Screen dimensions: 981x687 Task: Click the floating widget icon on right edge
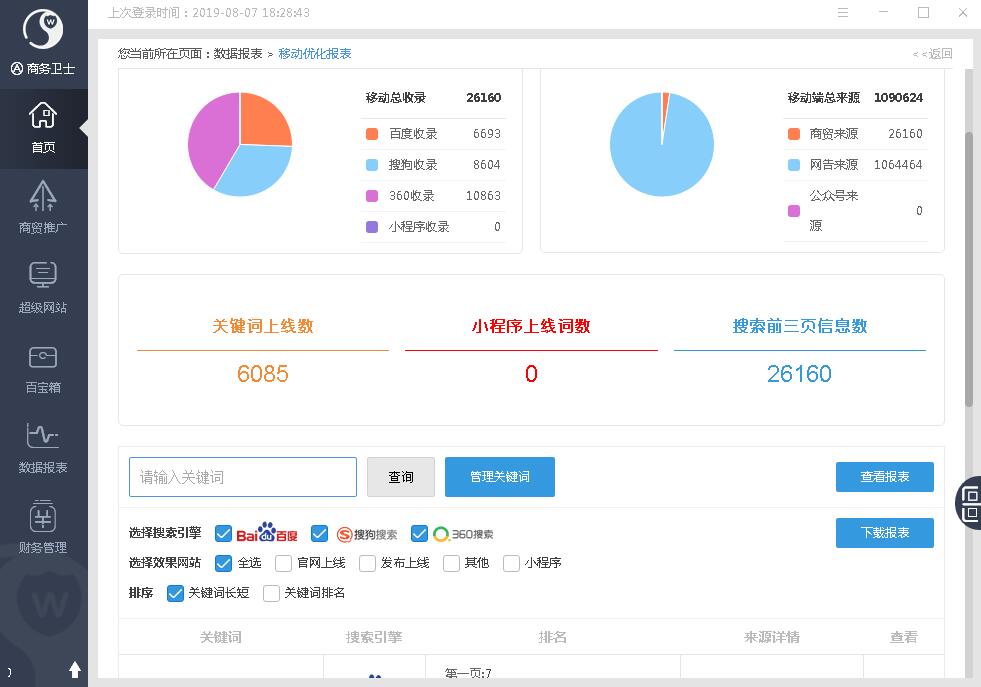(x=969, y=502)
